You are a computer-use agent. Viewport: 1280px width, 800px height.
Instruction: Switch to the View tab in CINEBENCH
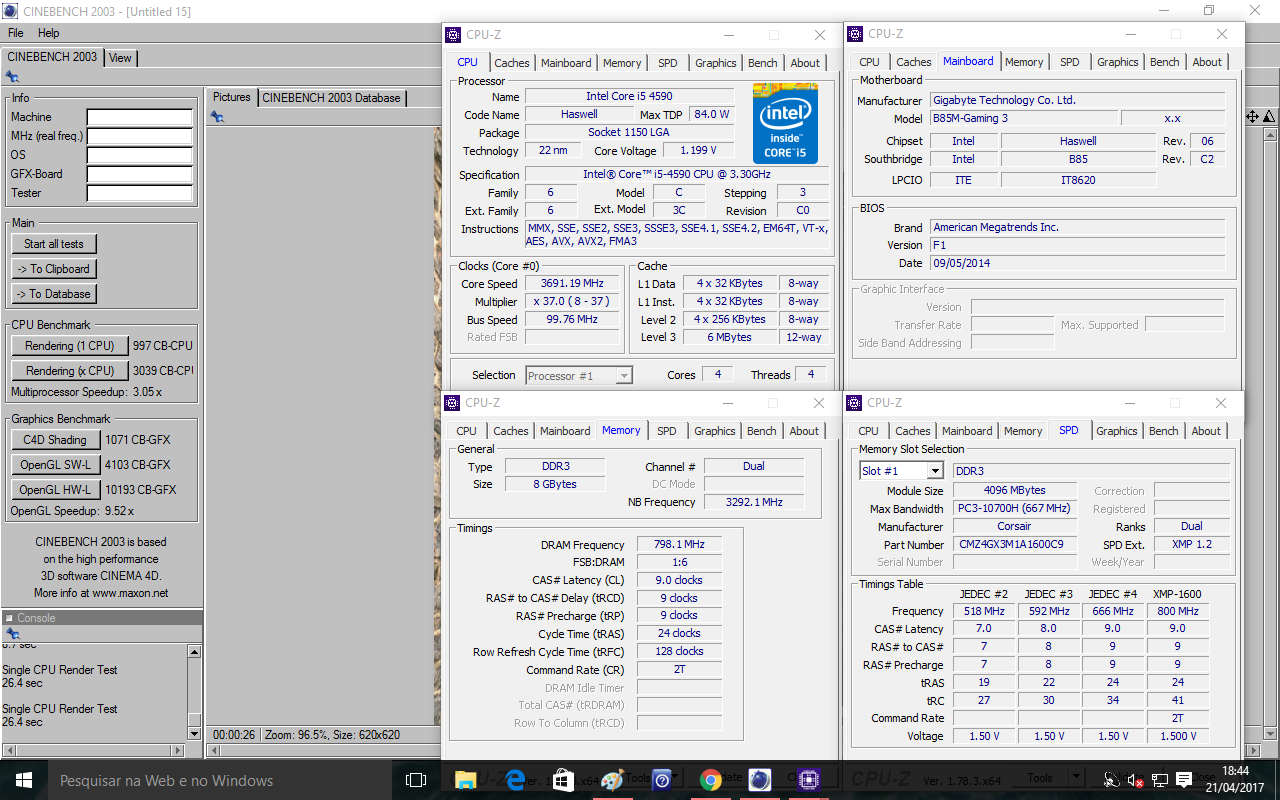(120, 58)
